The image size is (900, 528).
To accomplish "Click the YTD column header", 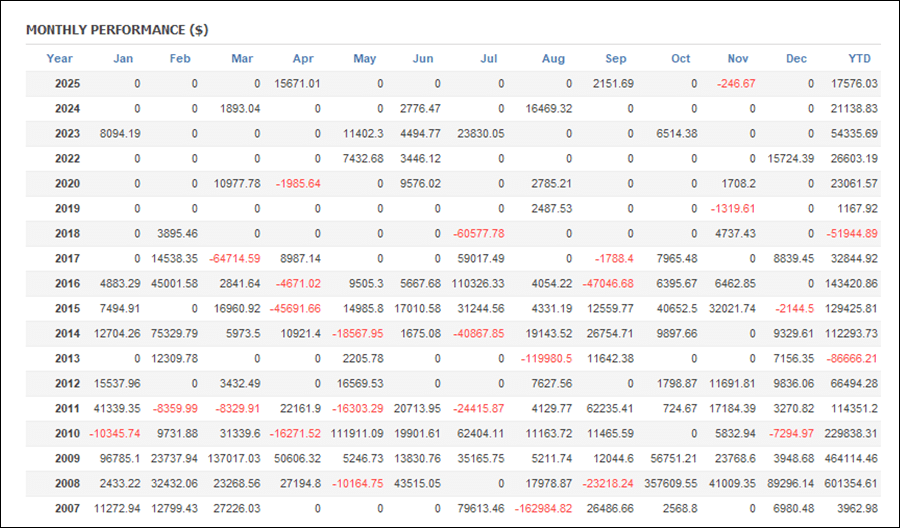I will pos(859,58).
